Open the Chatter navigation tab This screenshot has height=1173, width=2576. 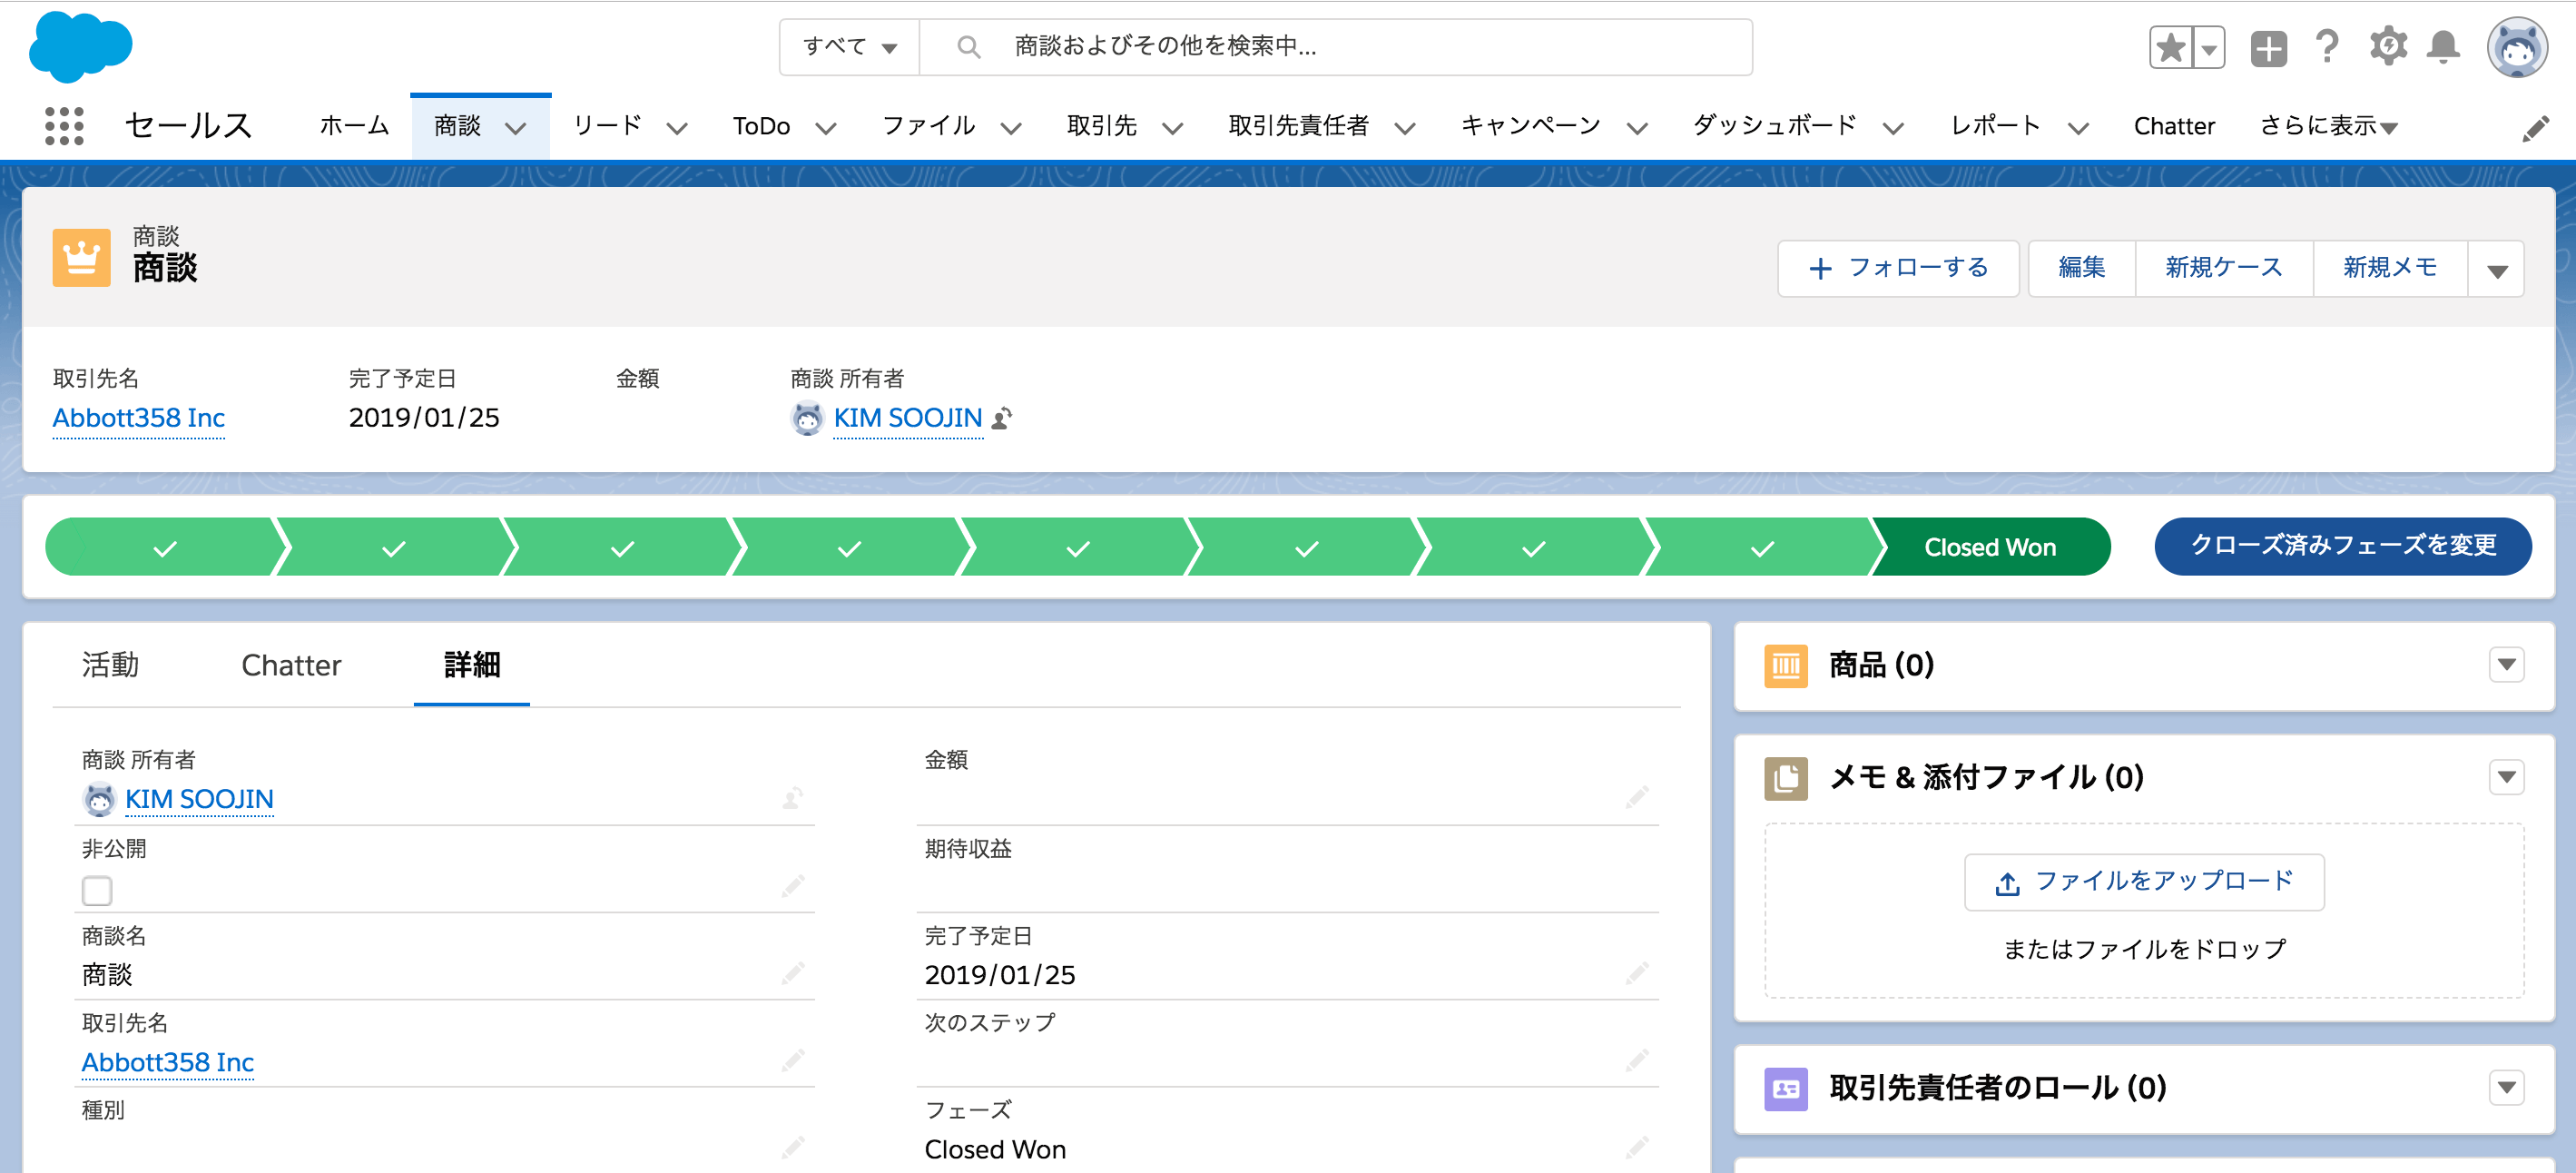[2174, 126]
